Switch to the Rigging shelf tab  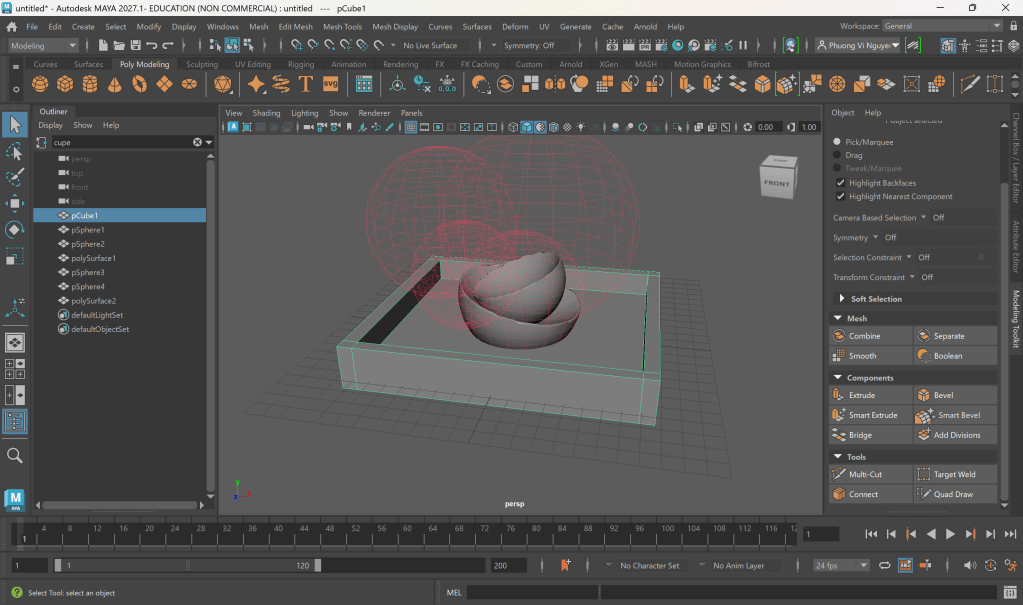click(x=301, y=64)
